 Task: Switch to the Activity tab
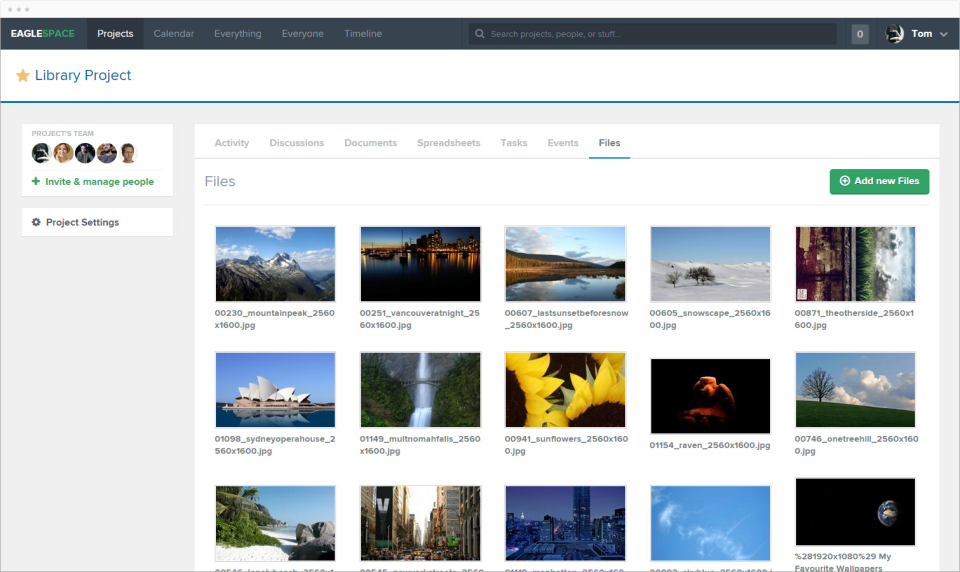point(231,143)
